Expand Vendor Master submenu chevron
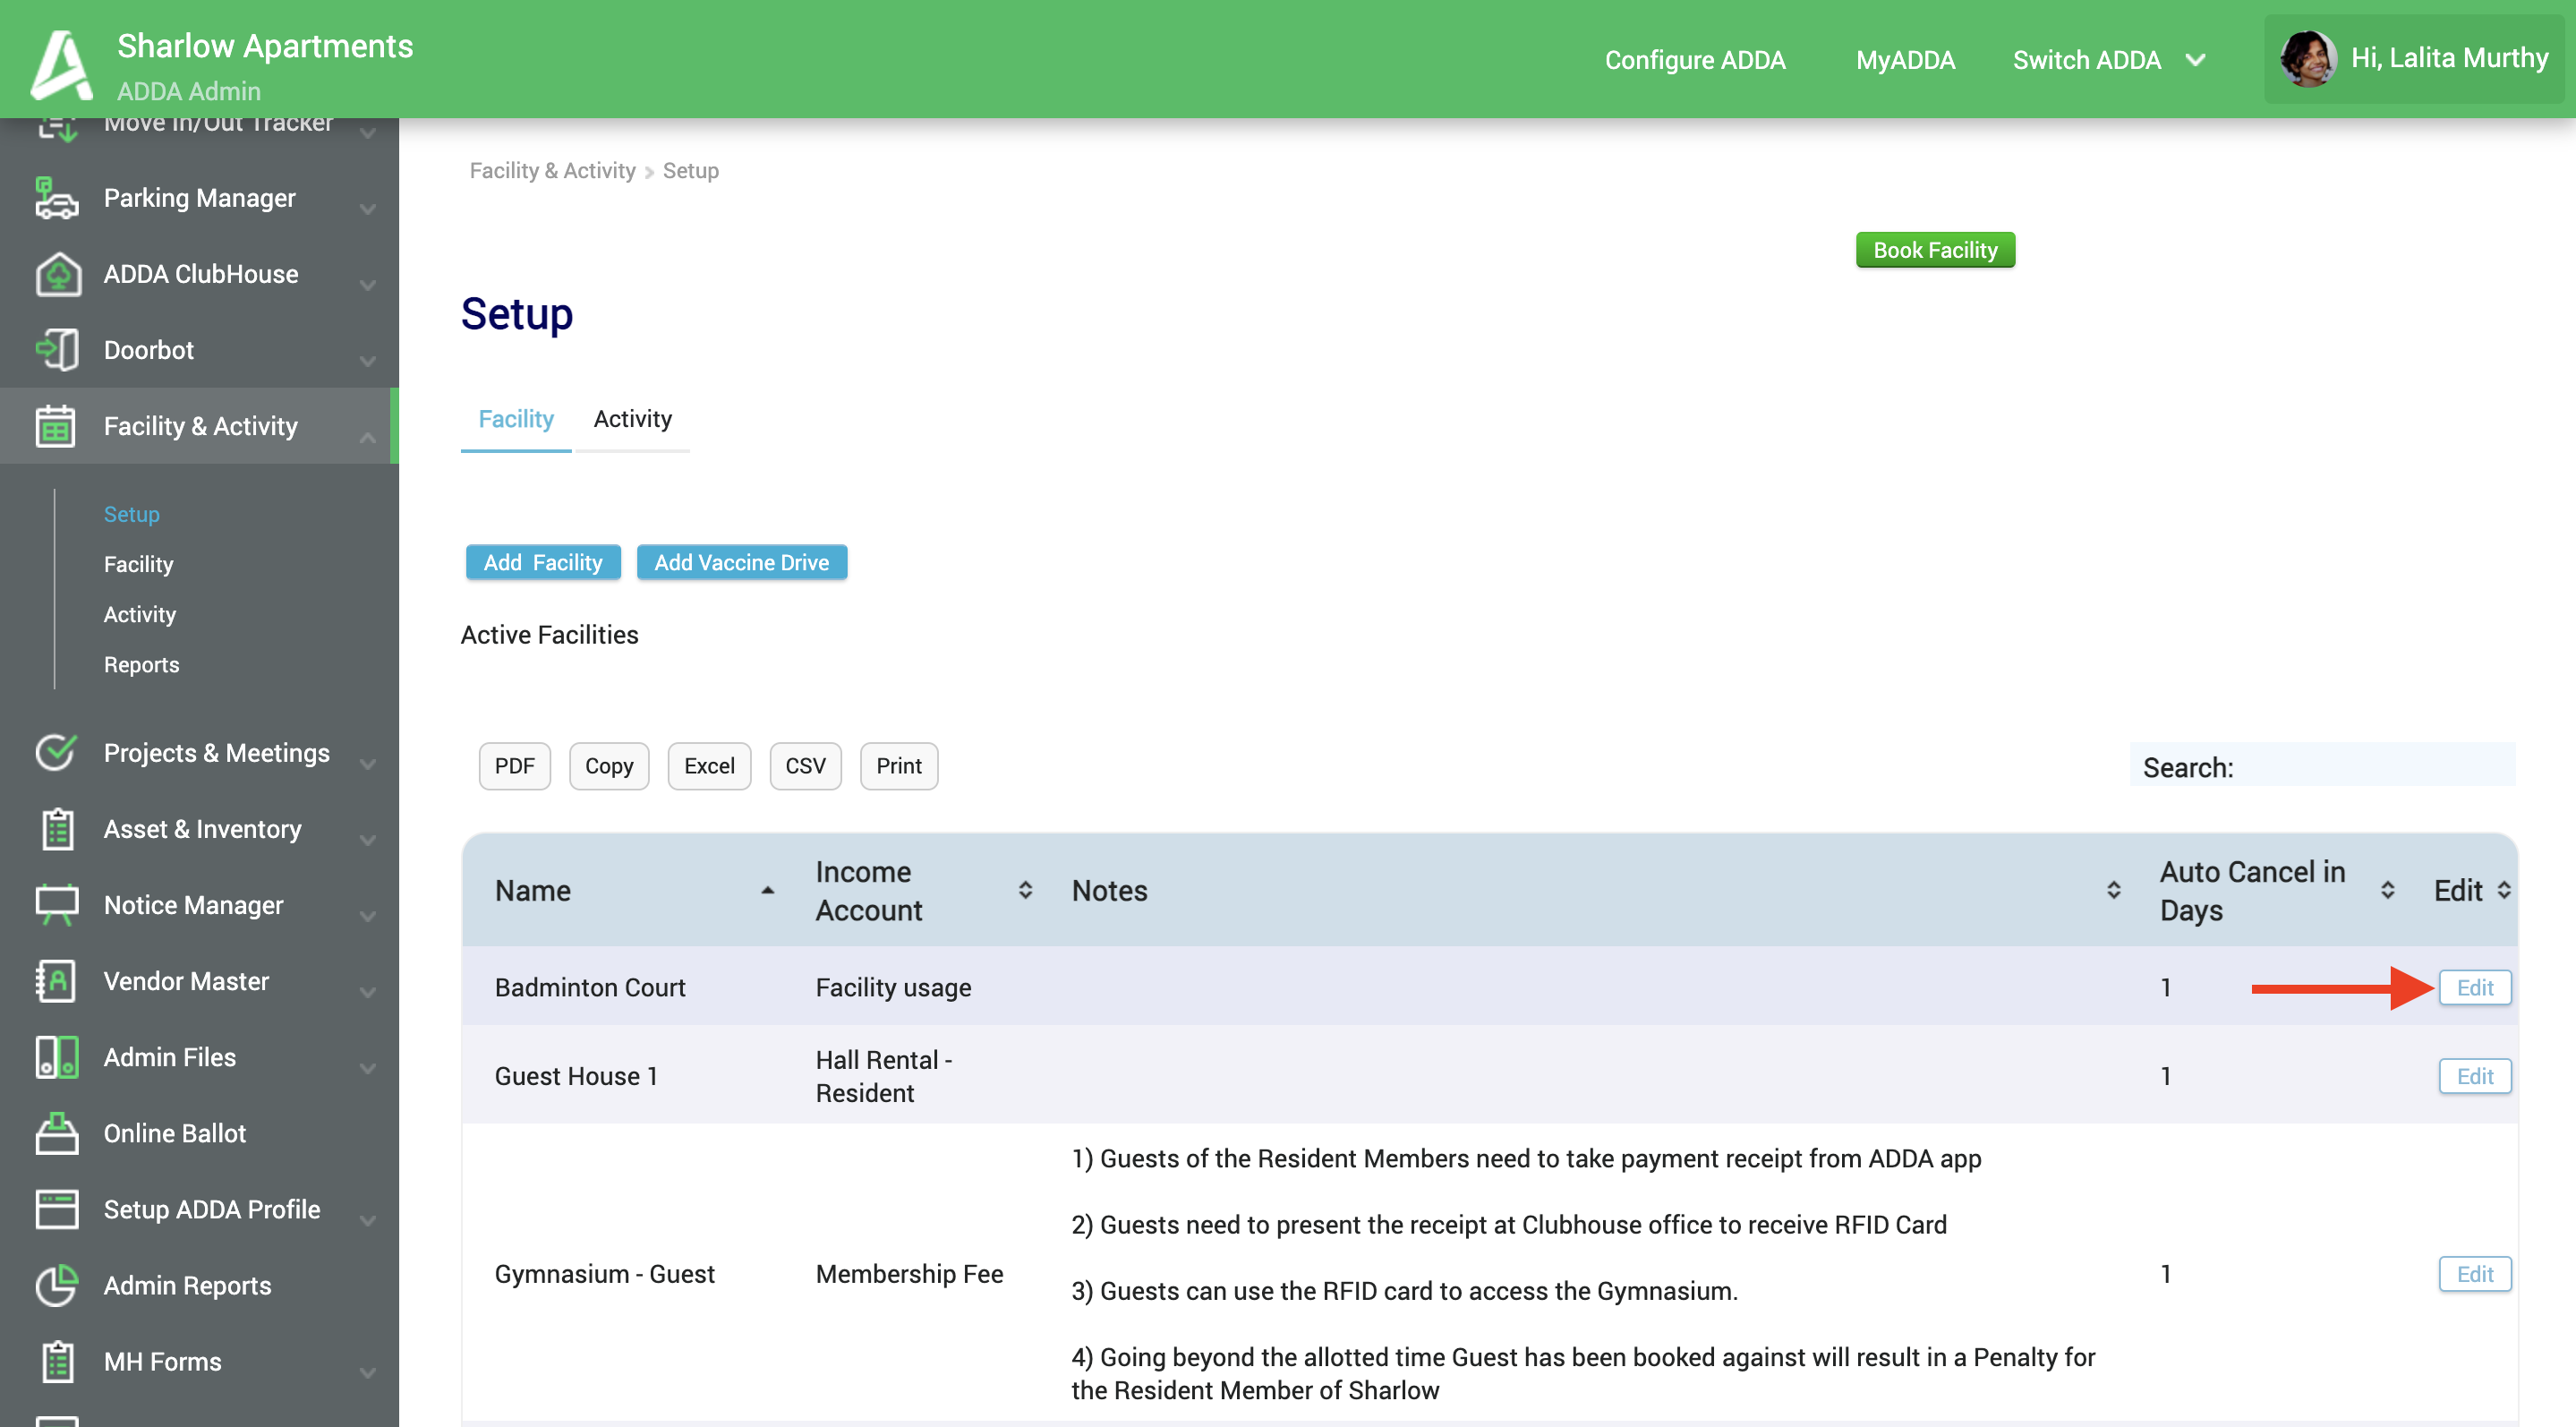The height and width of the screenshot is (1427, 2576). (368, 992)
